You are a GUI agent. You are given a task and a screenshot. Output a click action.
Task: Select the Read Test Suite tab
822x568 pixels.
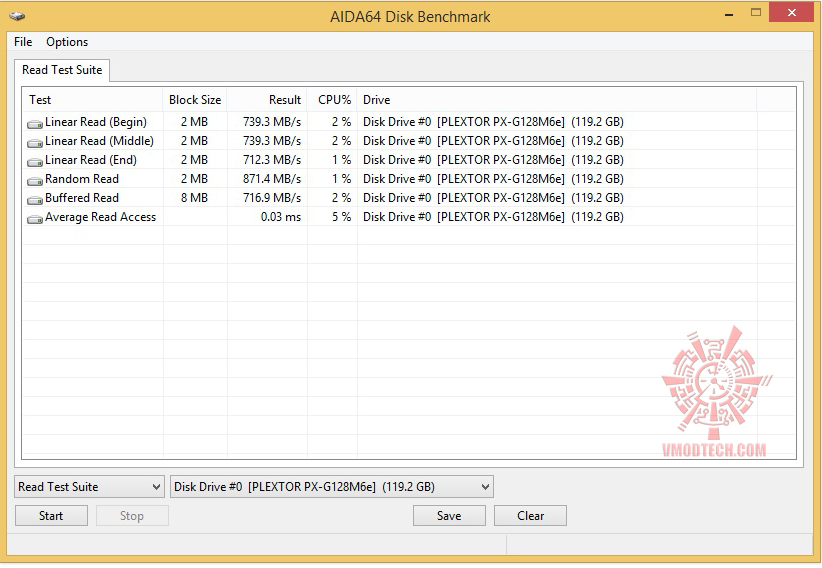click(62, 70)
